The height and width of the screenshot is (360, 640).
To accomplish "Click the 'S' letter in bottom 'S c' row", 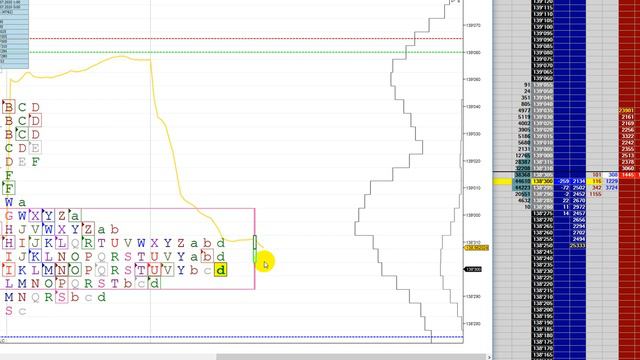I will [9, 311].
